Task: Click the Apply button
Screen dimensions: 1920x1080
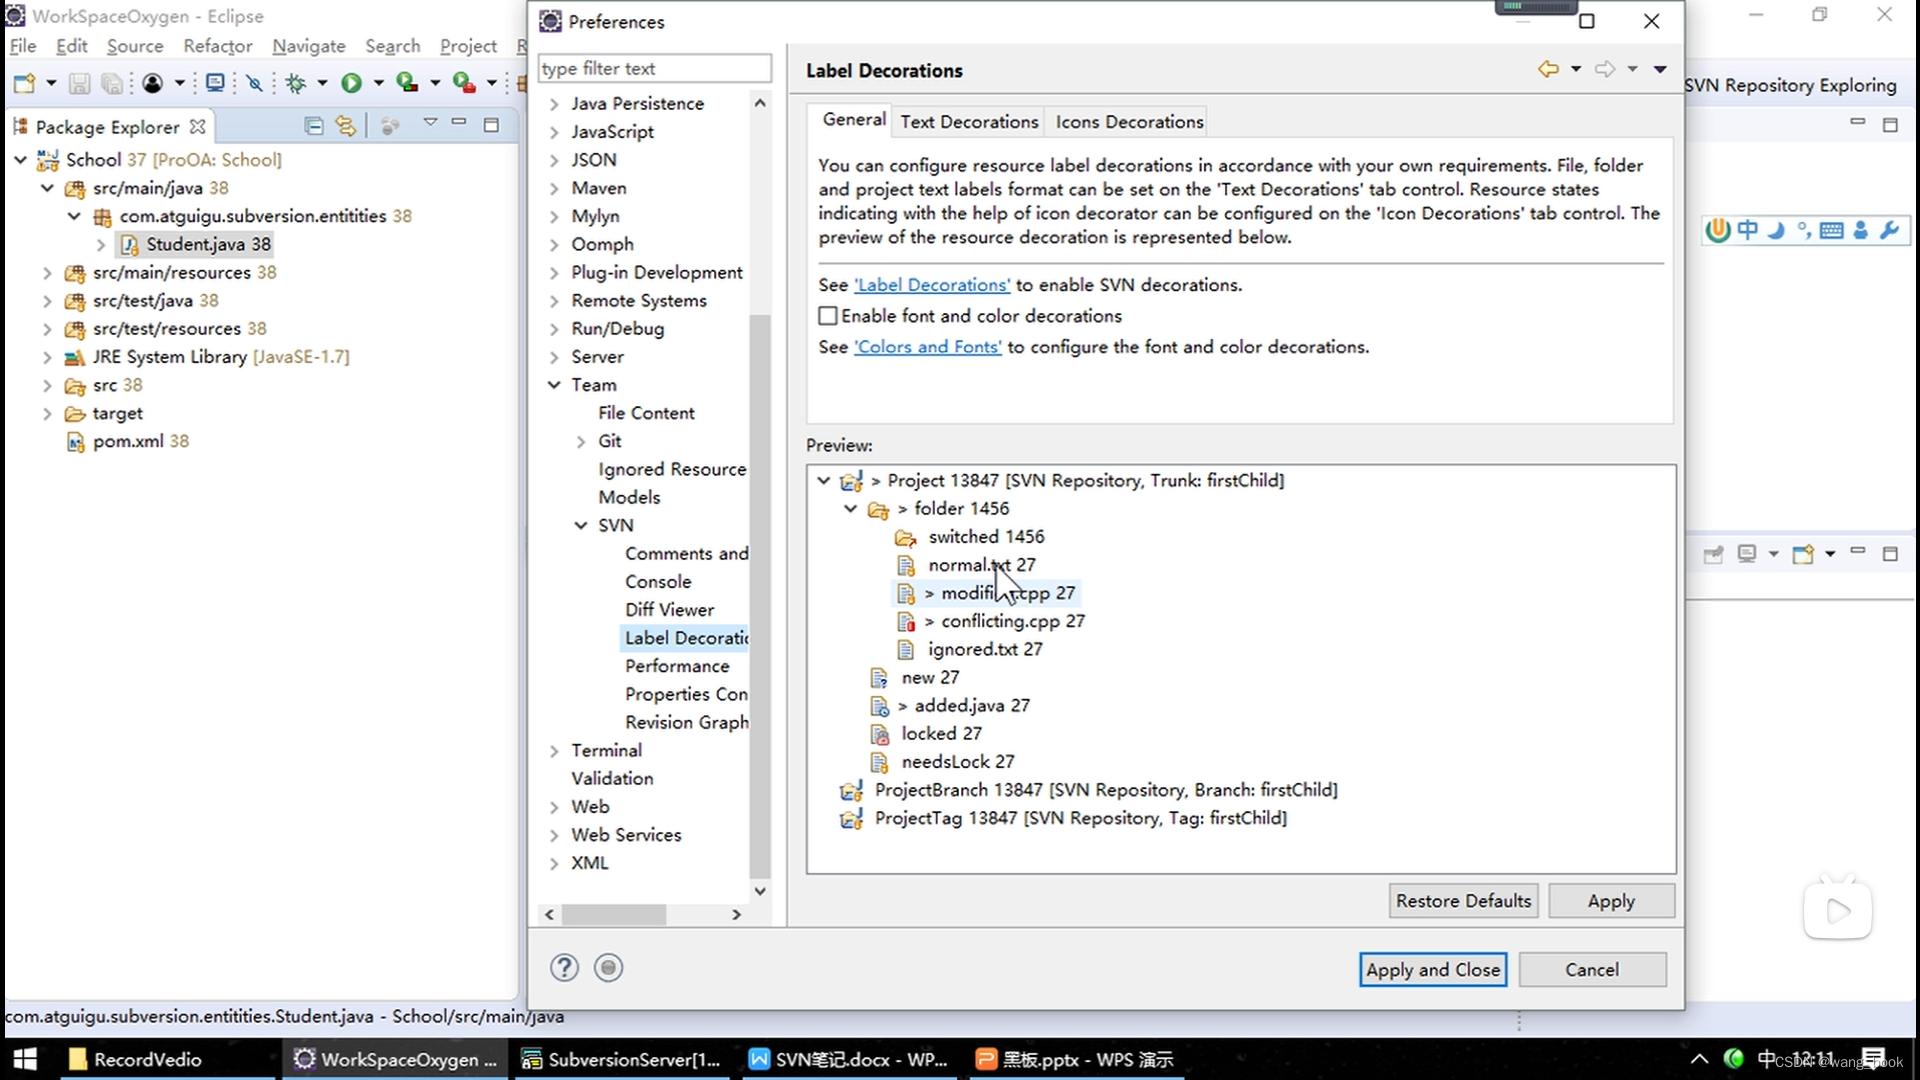Action: coord(1611,901)
